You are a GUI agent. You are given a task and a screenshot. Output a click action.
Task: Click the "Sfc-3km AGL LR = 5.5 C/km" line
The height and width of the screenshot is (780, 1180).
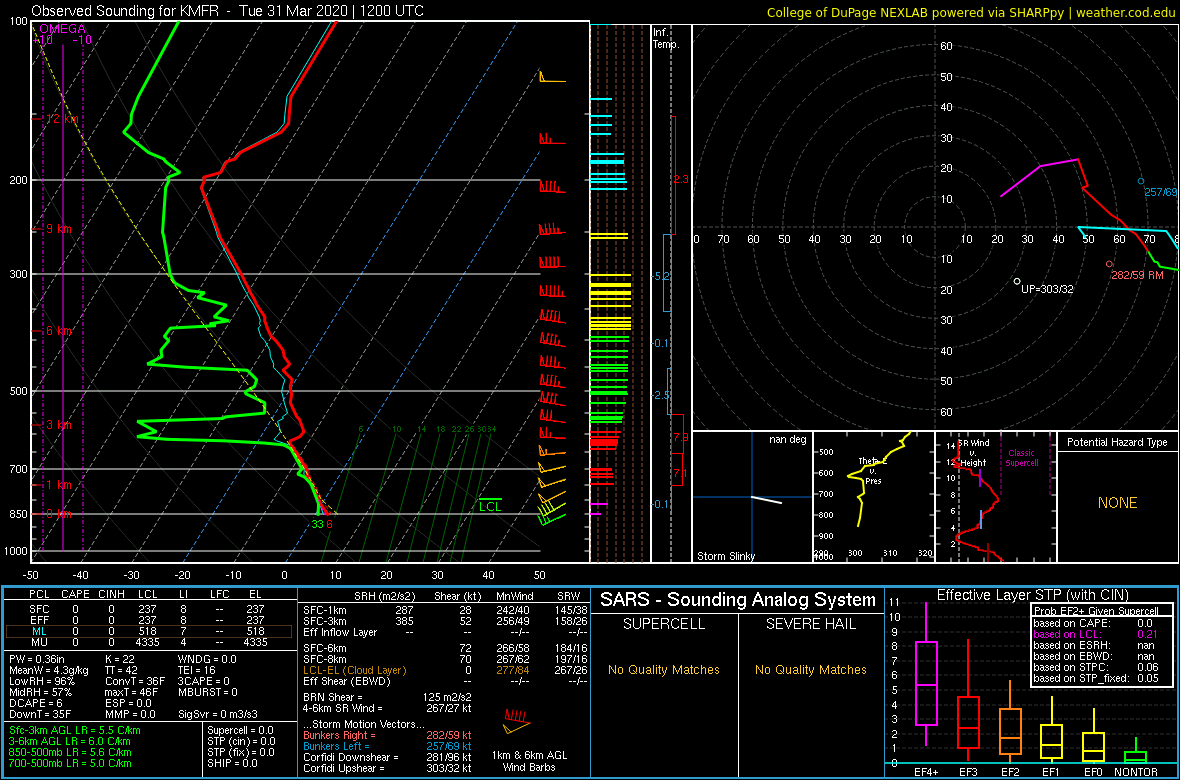pos(75,730)
